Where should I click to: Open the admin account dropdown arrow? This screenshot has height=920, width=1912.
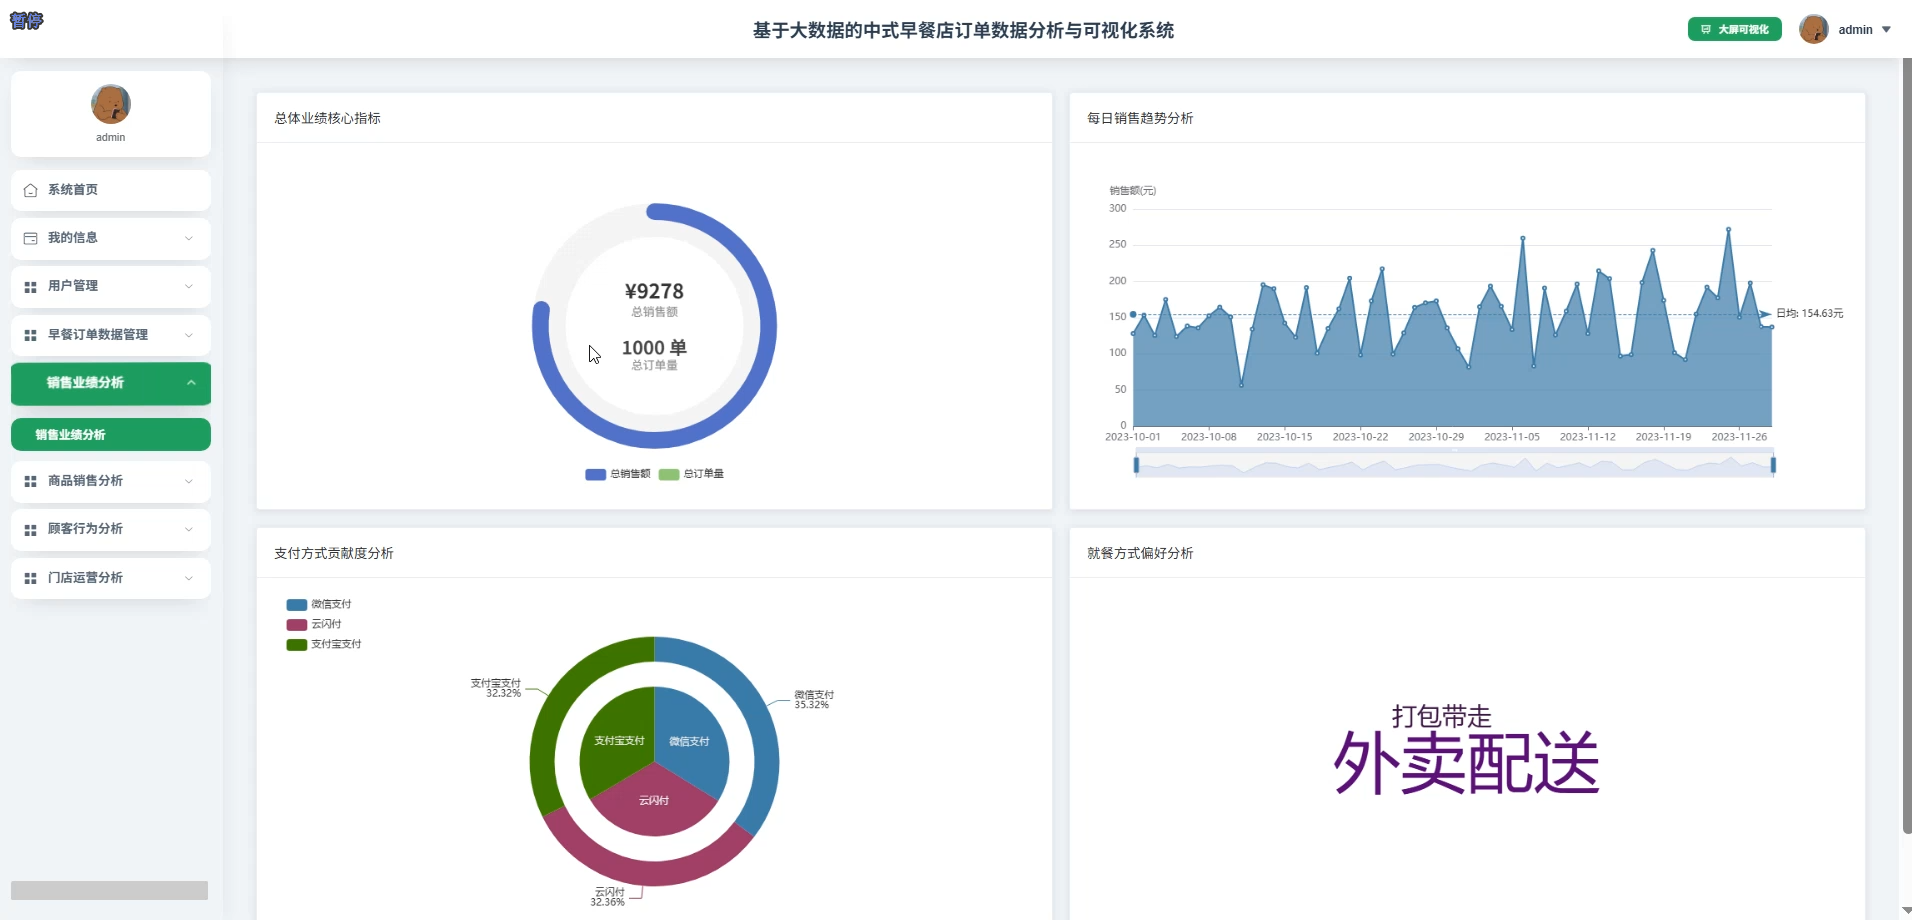click(1886, 30)
